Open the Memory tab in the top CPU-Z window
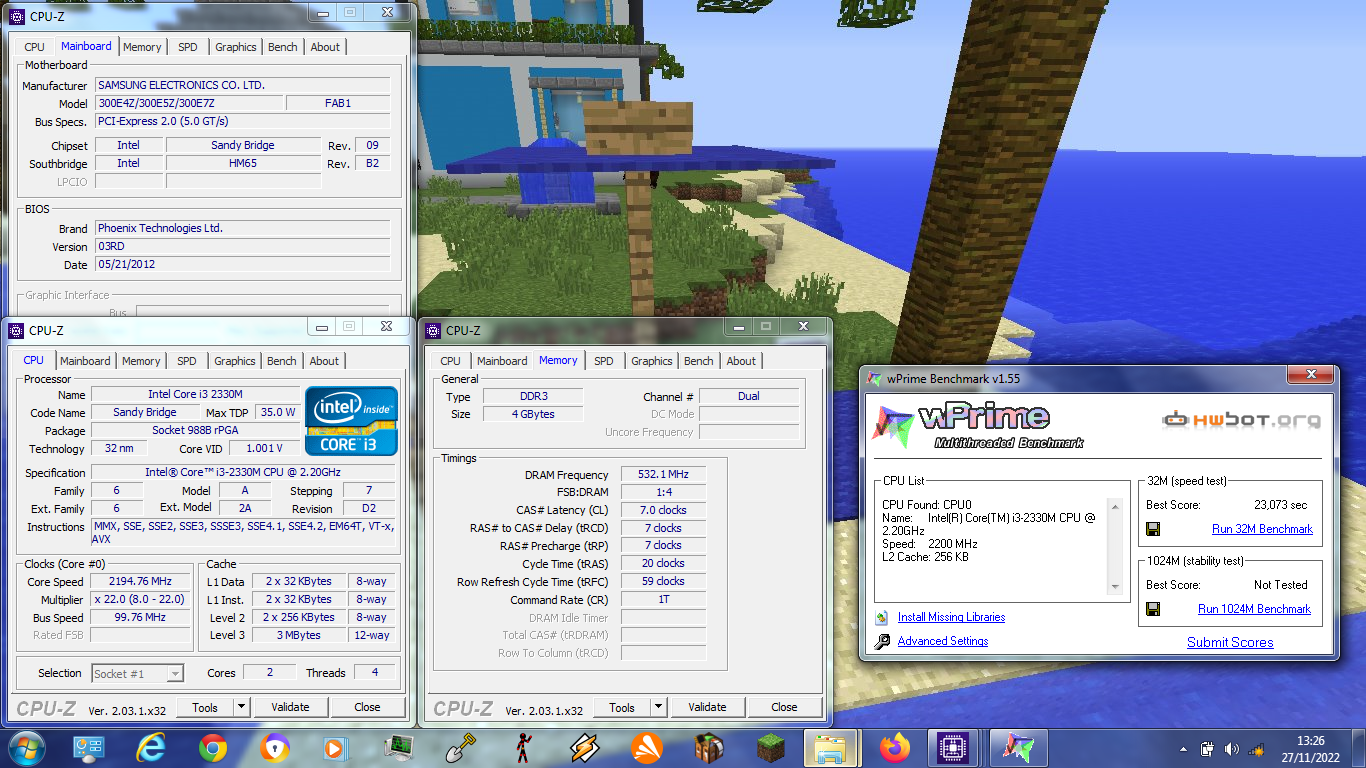 tap(143, 47)
